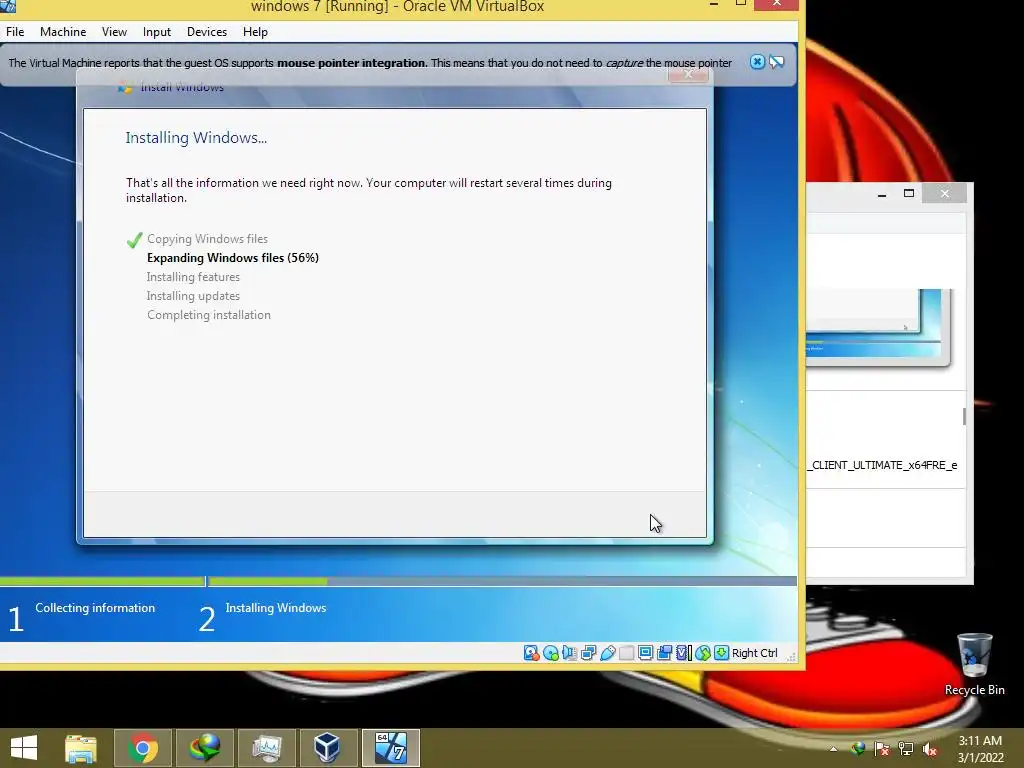The image size is (1024, 768).
Task: Click the CLIENT_ULTIMATE_x64FRE text in background window
Action: (x=883, y=465)
